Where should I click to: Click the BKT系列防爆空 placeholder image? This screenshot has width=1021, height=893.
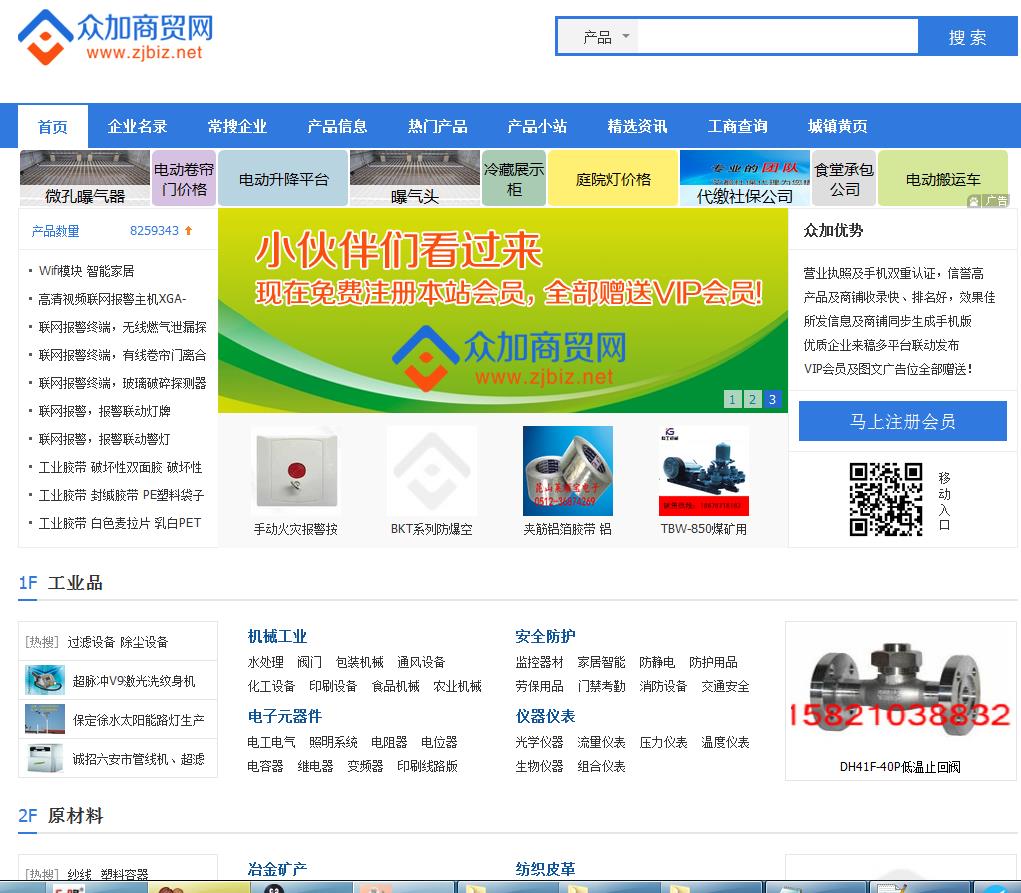pyautogui.click(x=431, y=471)
